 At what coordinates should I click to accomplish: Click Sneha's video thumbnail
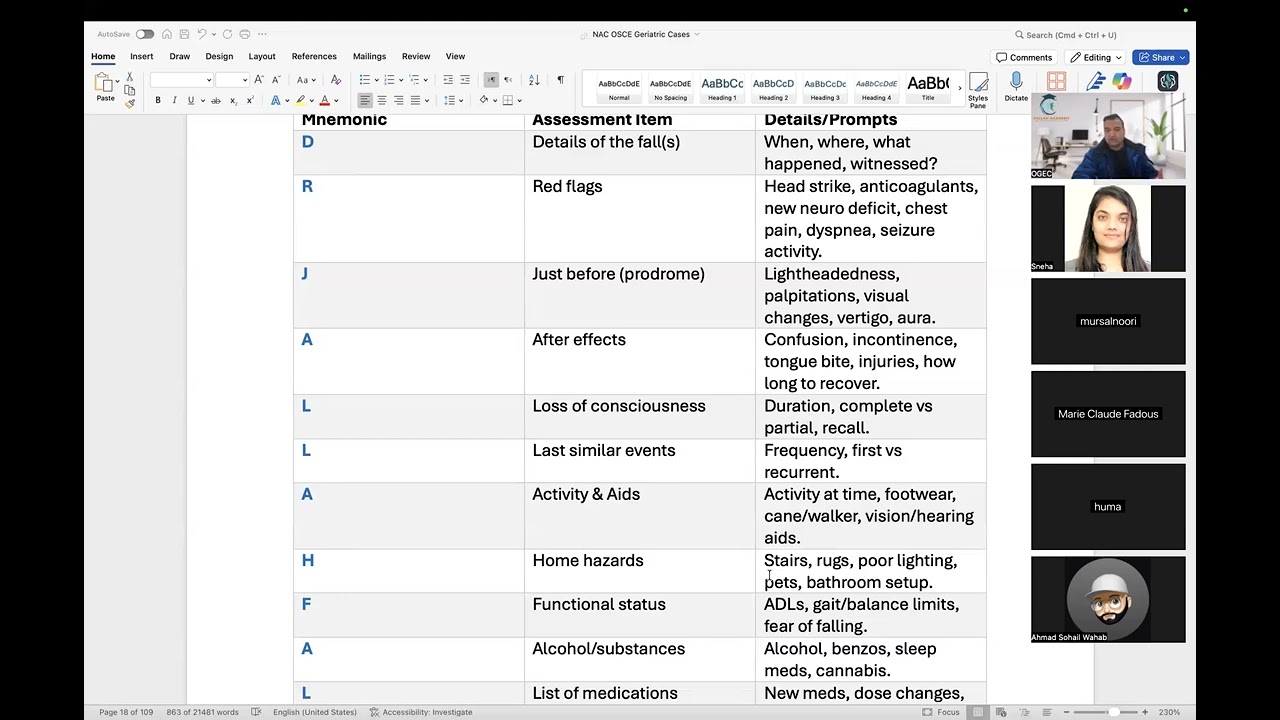click(x=1108, y=228)
